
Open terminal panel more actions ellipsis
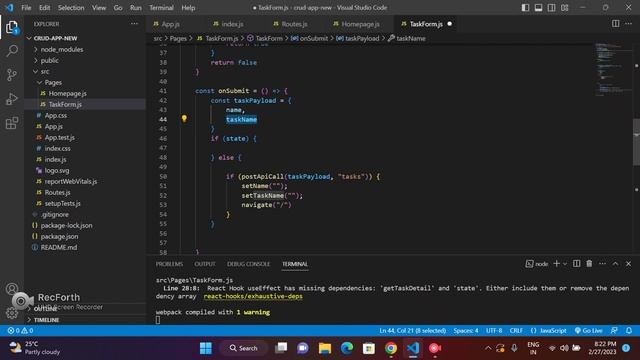click(602, 264)
